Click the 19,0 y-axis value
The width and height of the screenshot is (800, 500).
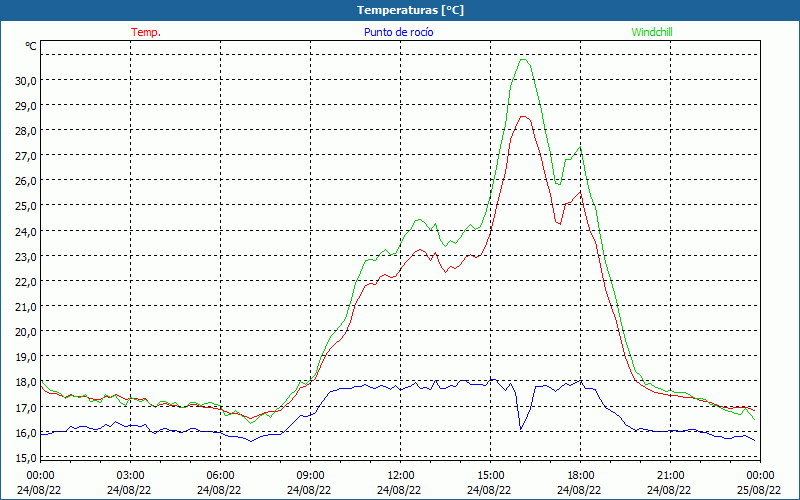click(x=26, y=357)
